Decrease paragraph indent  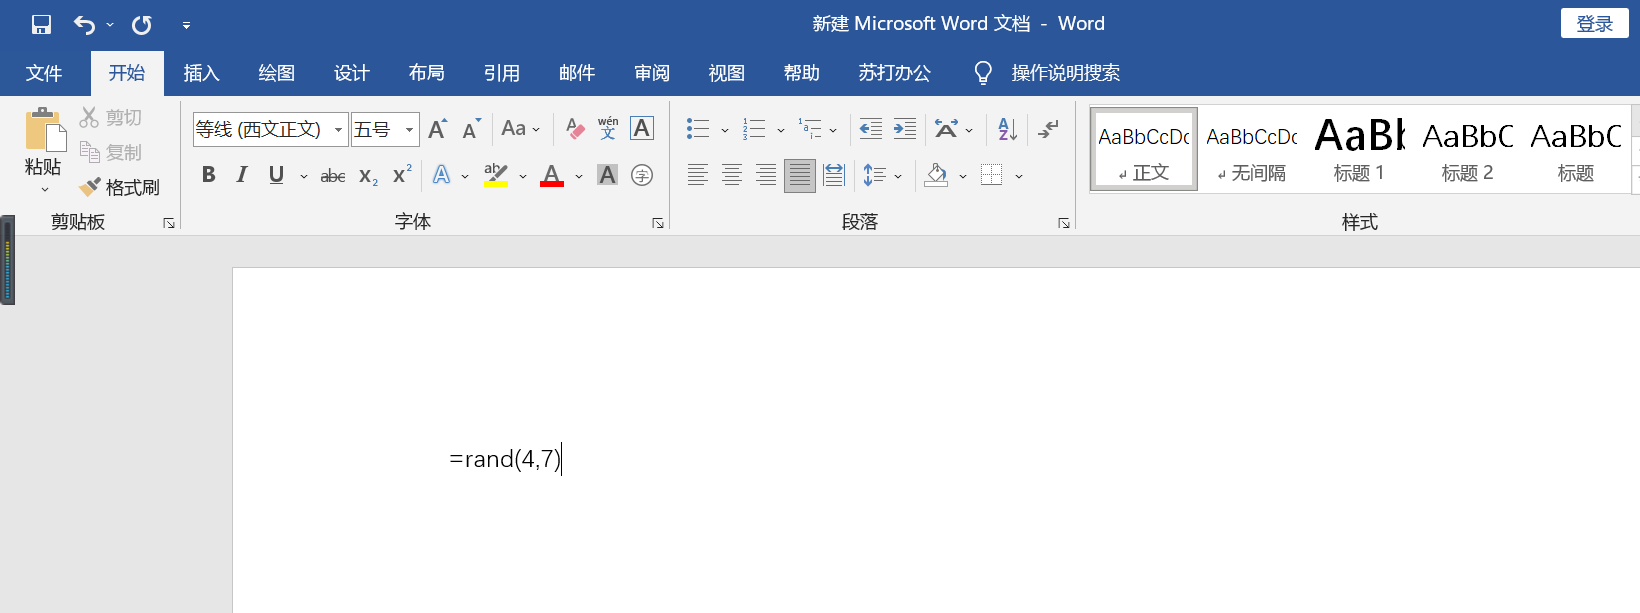[871, 129]
